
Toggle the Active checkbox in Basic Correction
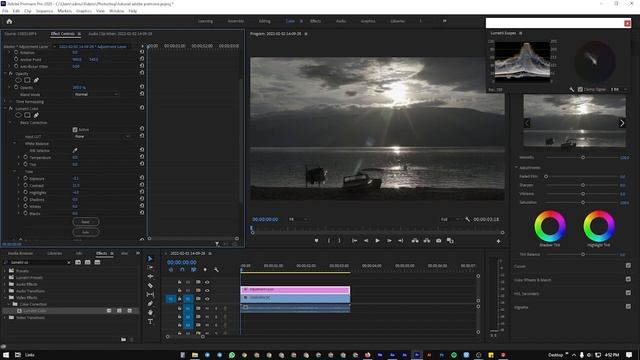pyautogui.click(x=75, y=130)
